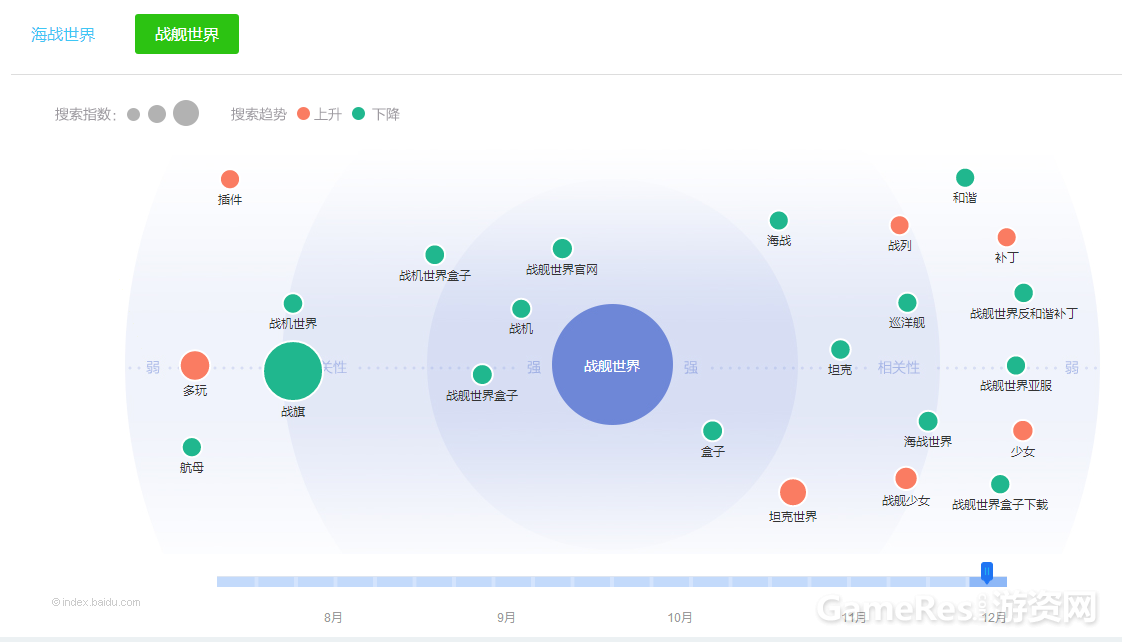Select the 坦克 green dot
Screen dimensions: 1122x642
click(840, 349)
